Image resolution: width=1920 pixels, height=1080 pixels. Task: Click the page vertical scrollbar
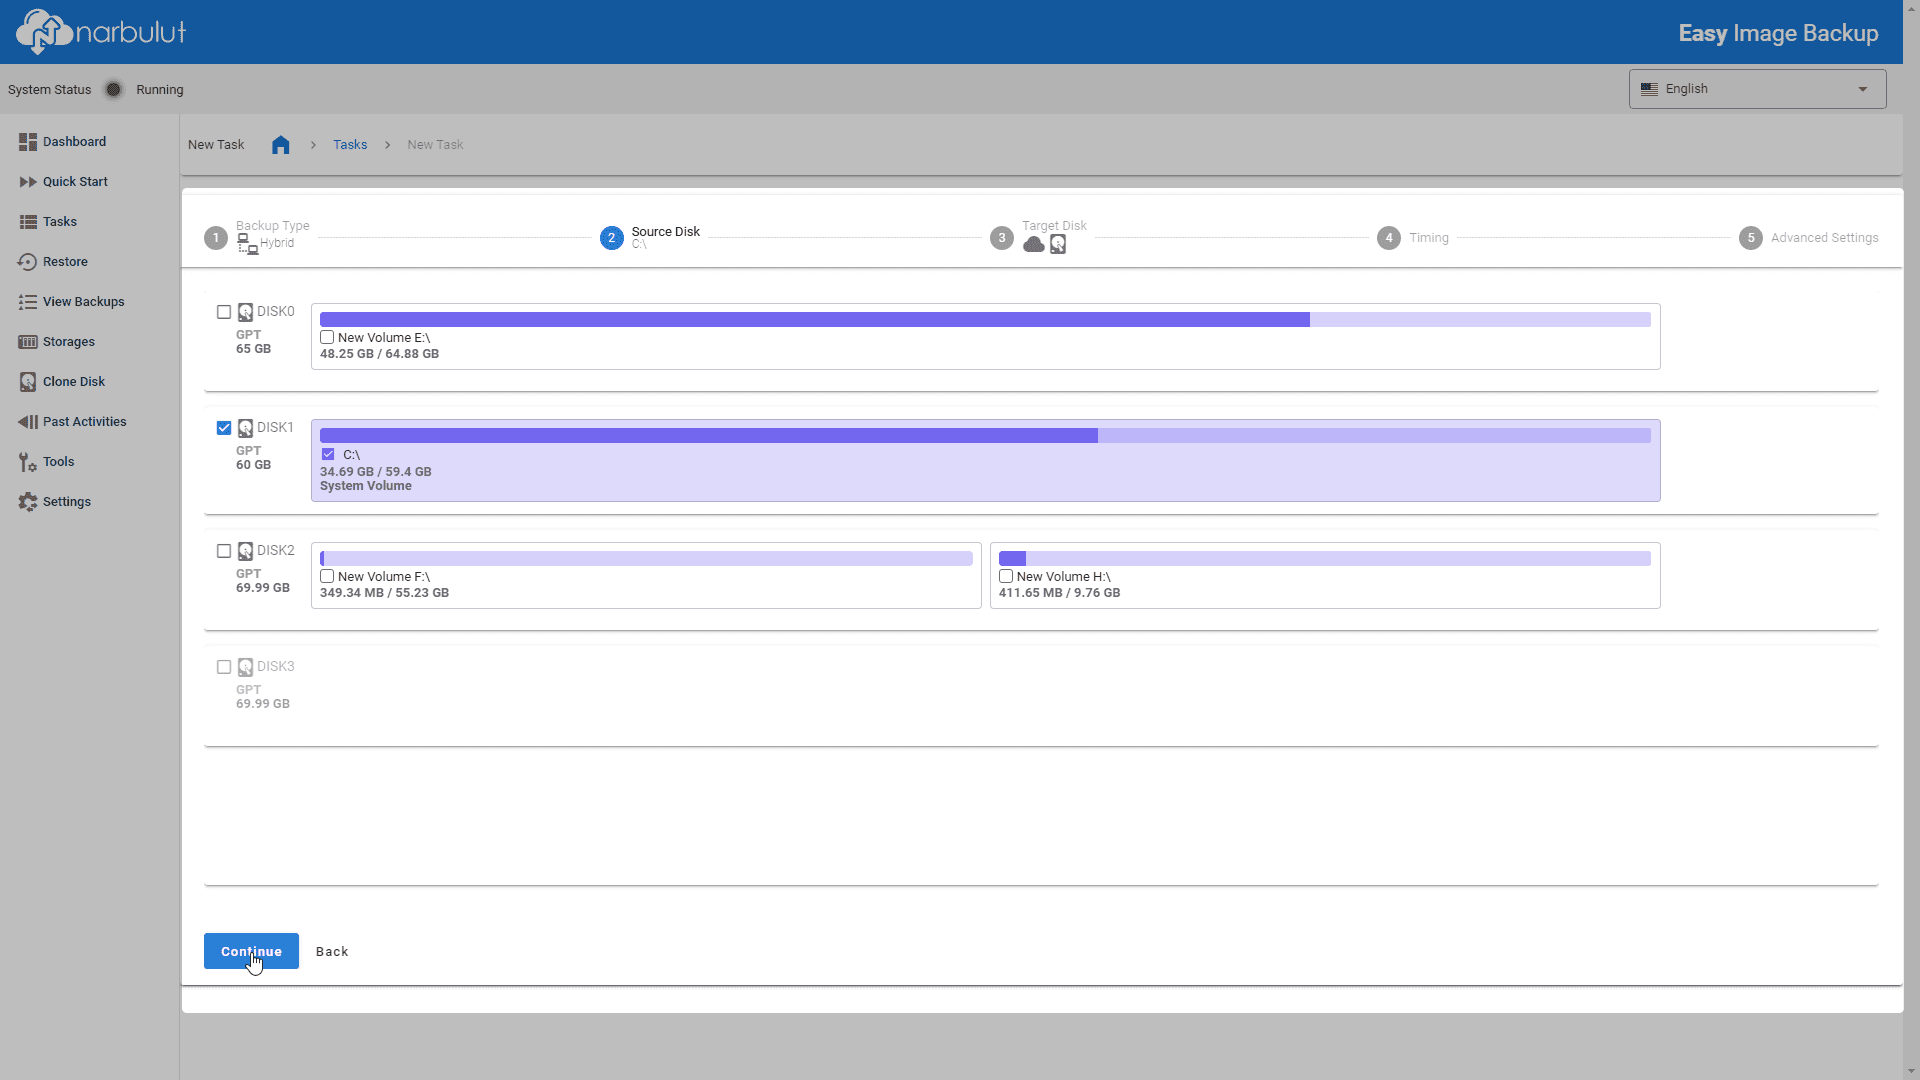tap(1911, 540)
